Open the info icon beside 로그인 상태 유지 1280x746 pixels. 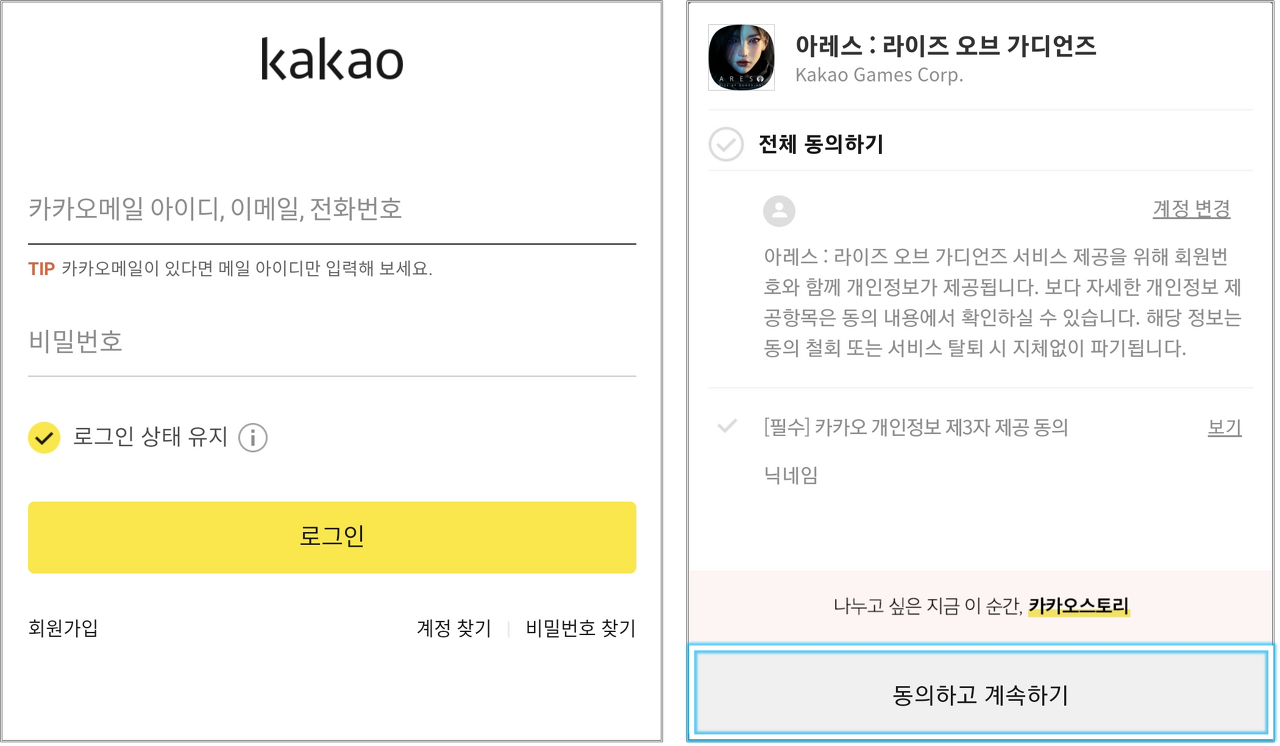253,438
